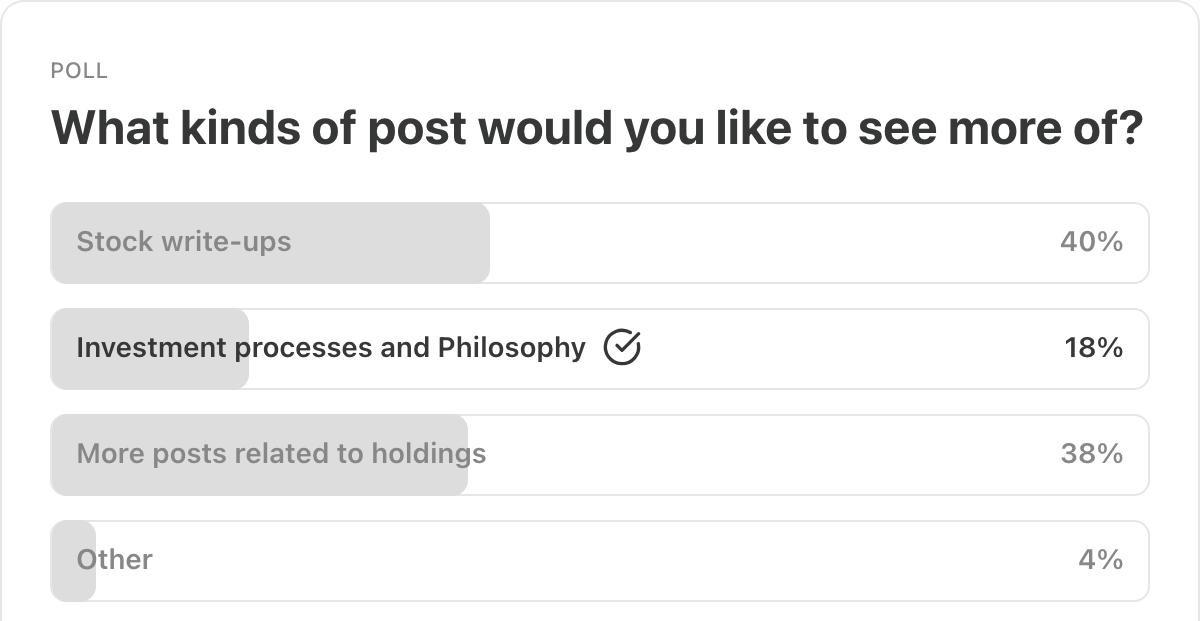The height and width of the screenshot is (621, 1200).
Task: Click the POLL label above the question
Action: point(79,71)
